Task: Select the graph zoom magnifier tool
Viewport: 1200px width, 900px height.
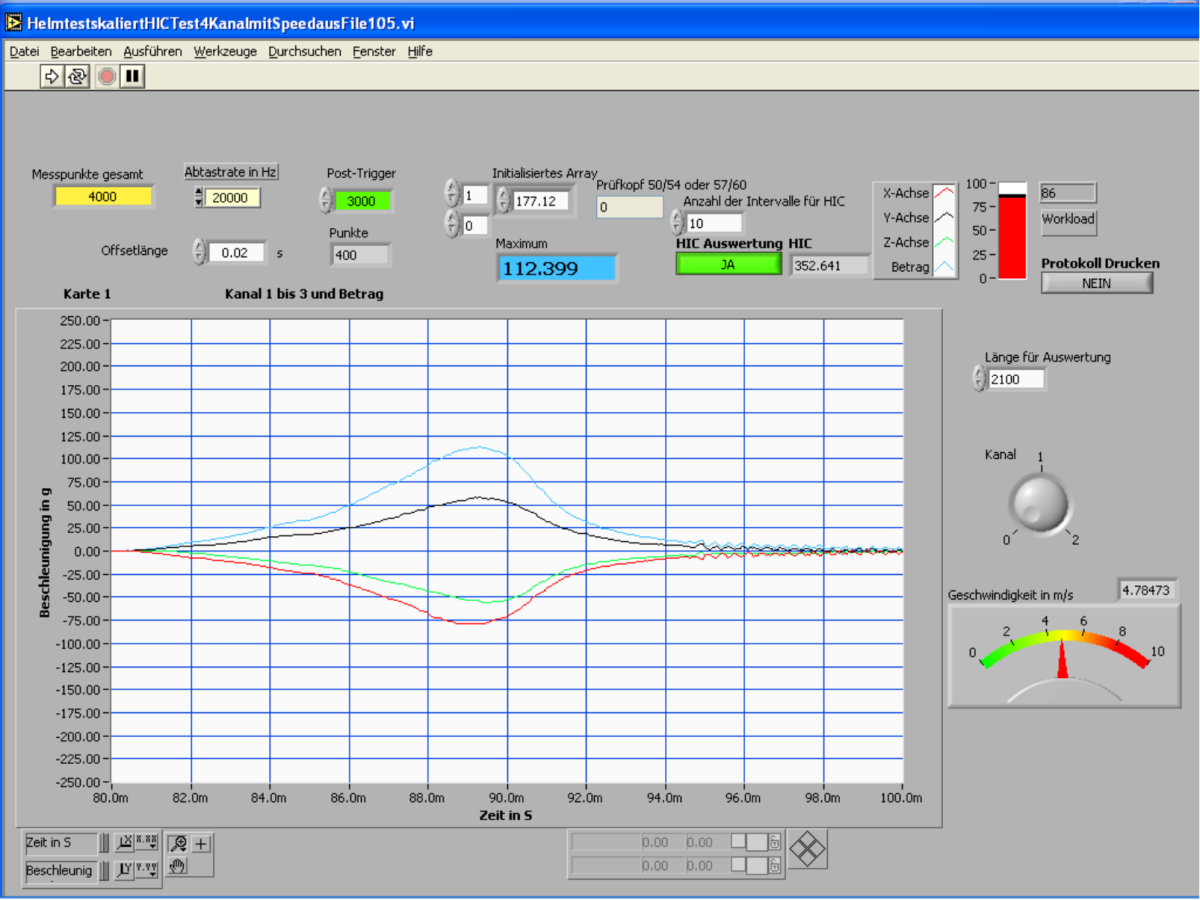Action: (179, 843)
